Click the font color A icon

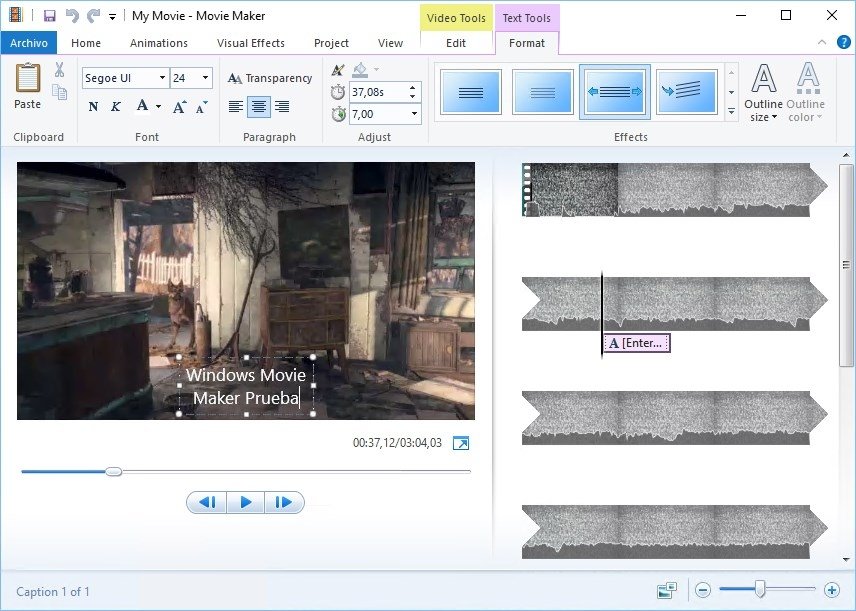pyautogui.click(x=142, y=105)
